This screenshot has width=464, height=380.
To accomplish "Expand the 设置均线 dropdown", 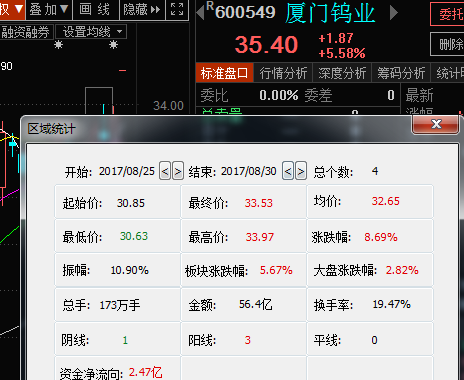I will click(91, 32).
